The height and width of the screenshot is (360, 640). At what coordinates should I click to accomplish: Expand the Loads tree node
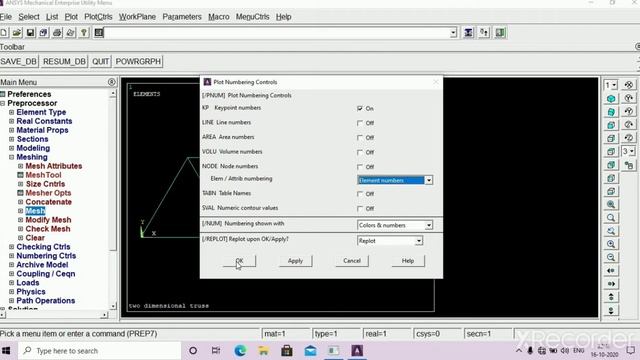pyautogui.click(x=11, y=283)
